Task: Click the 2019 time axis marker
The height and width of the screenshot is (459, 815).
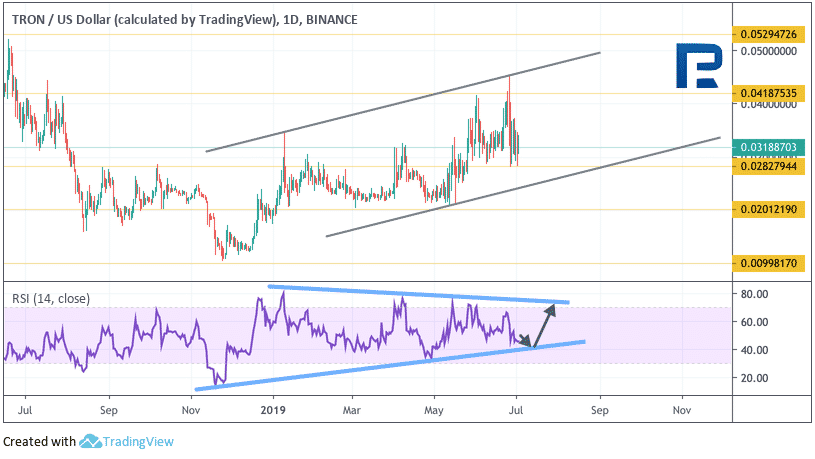Action: coord(273,410)
